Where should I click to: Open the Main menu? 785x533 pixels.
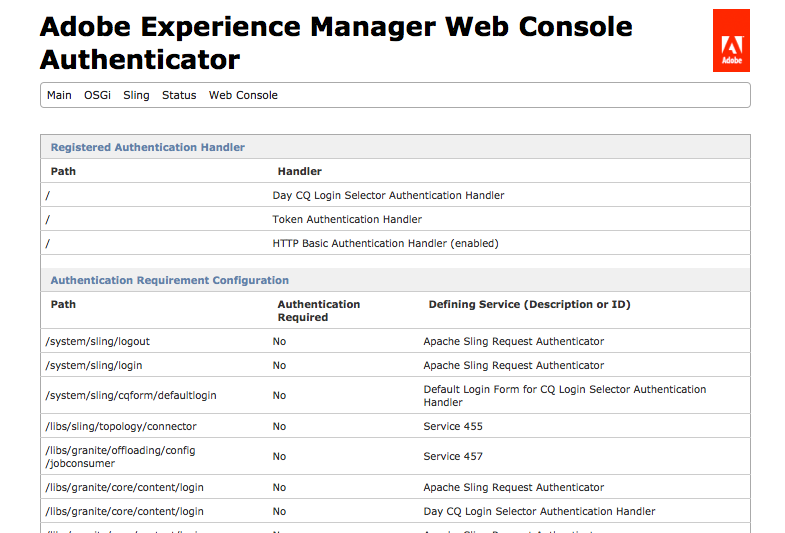click(x=59, y=95)
